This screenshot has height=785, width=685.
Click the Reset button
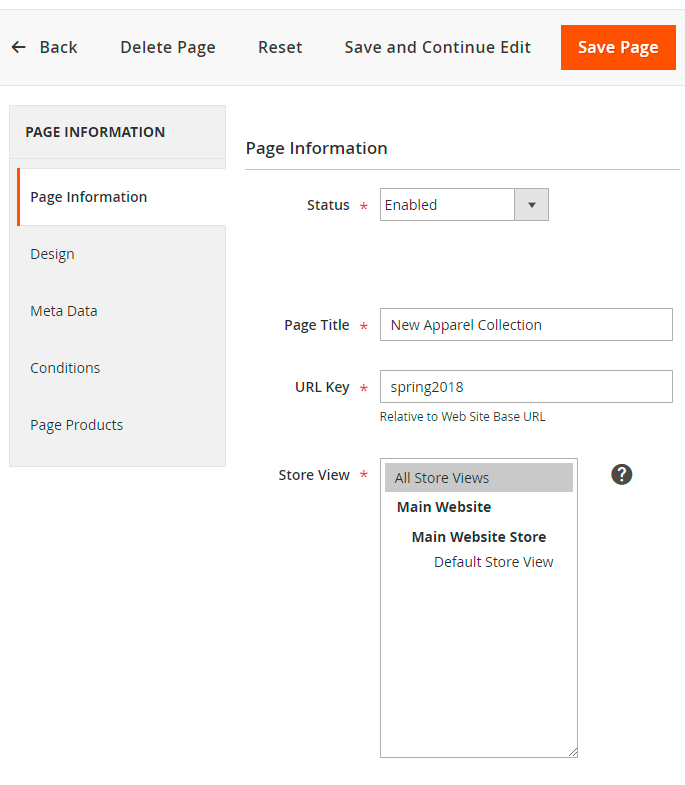tap(280, 47)
